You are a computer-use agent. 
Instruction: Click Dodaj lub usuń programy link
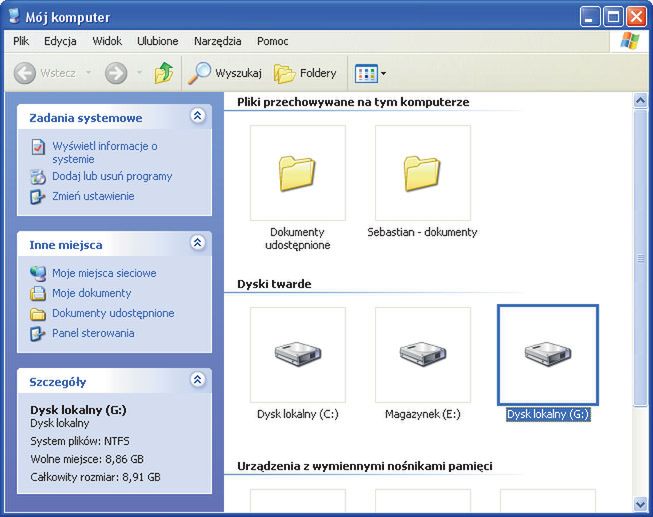click(112, 176)
